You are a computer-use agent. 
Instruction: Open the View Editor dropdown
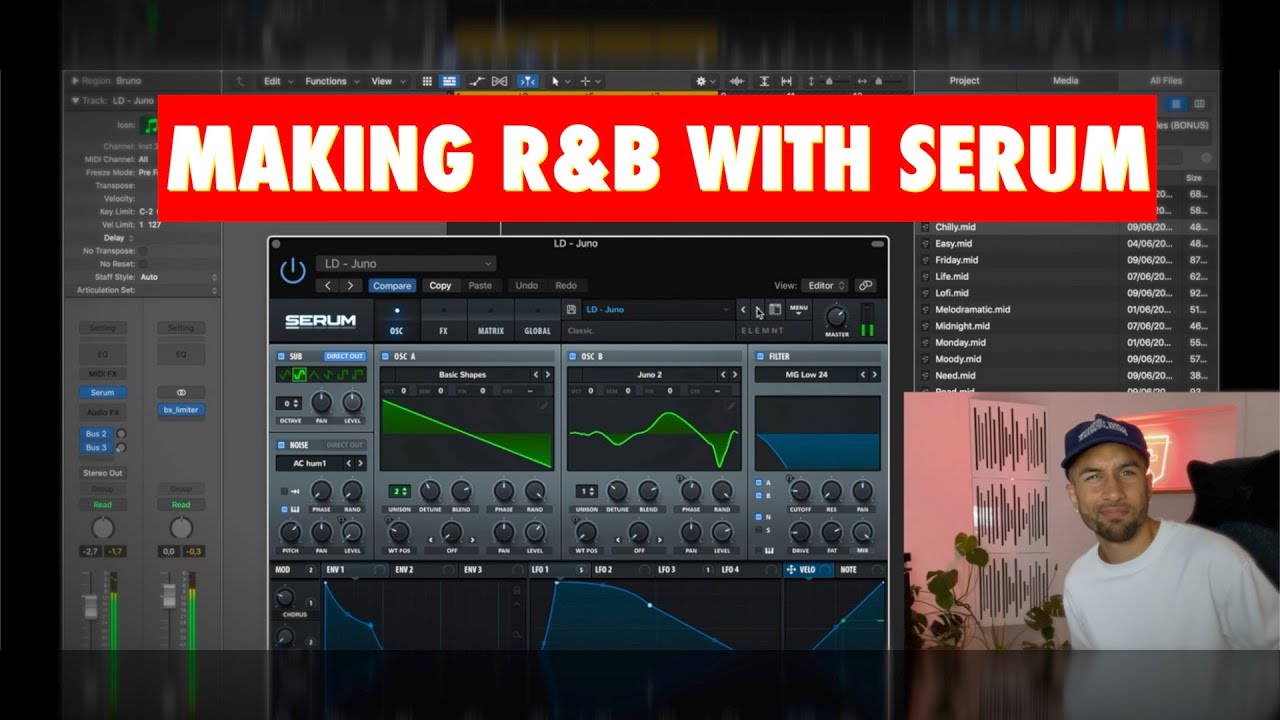824,286
